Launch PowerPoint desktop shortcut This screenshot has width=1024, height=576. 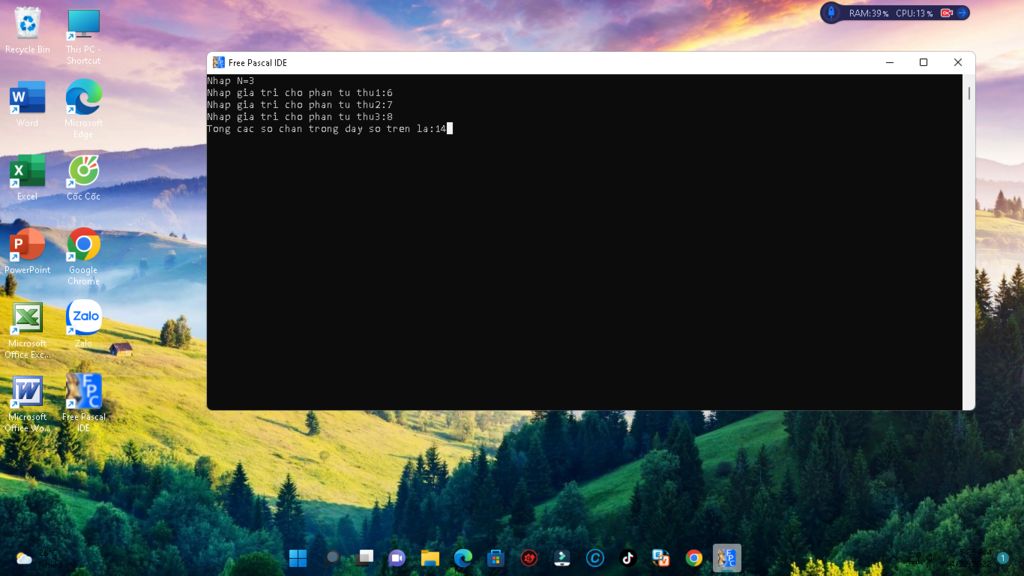point(27,251)
